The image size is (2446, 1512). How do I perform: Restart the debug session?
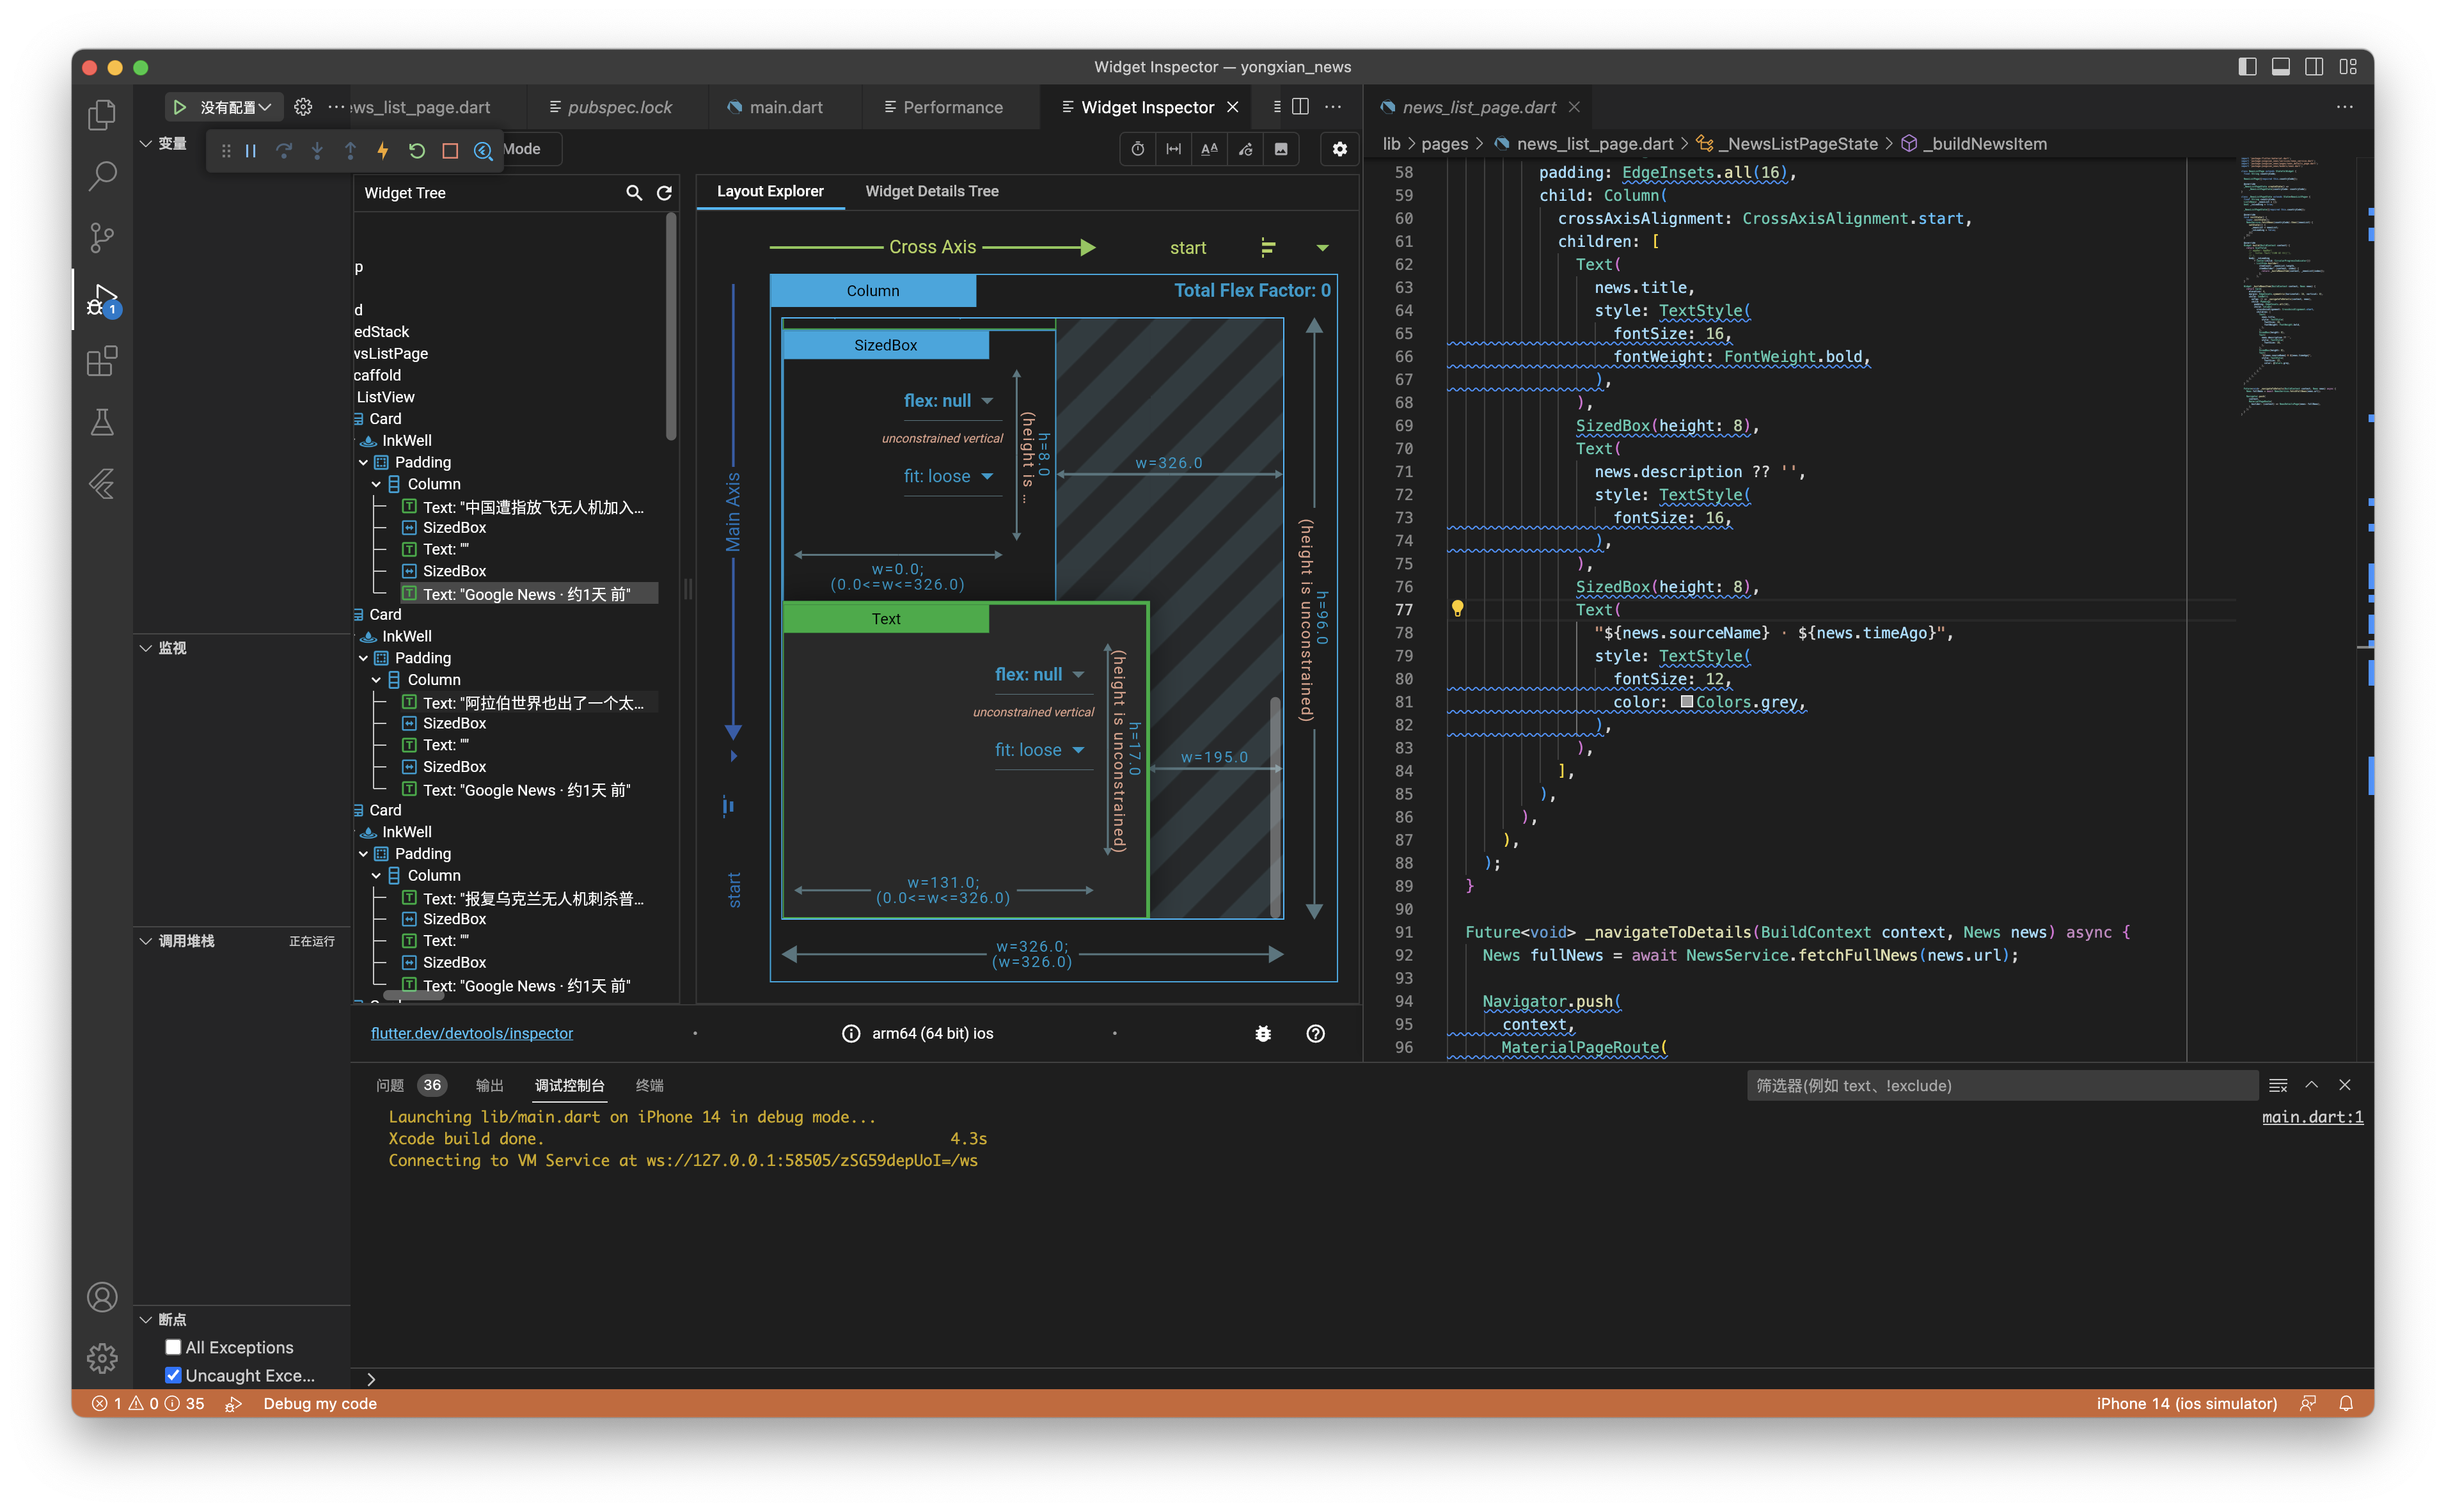[x=417, y=151]
